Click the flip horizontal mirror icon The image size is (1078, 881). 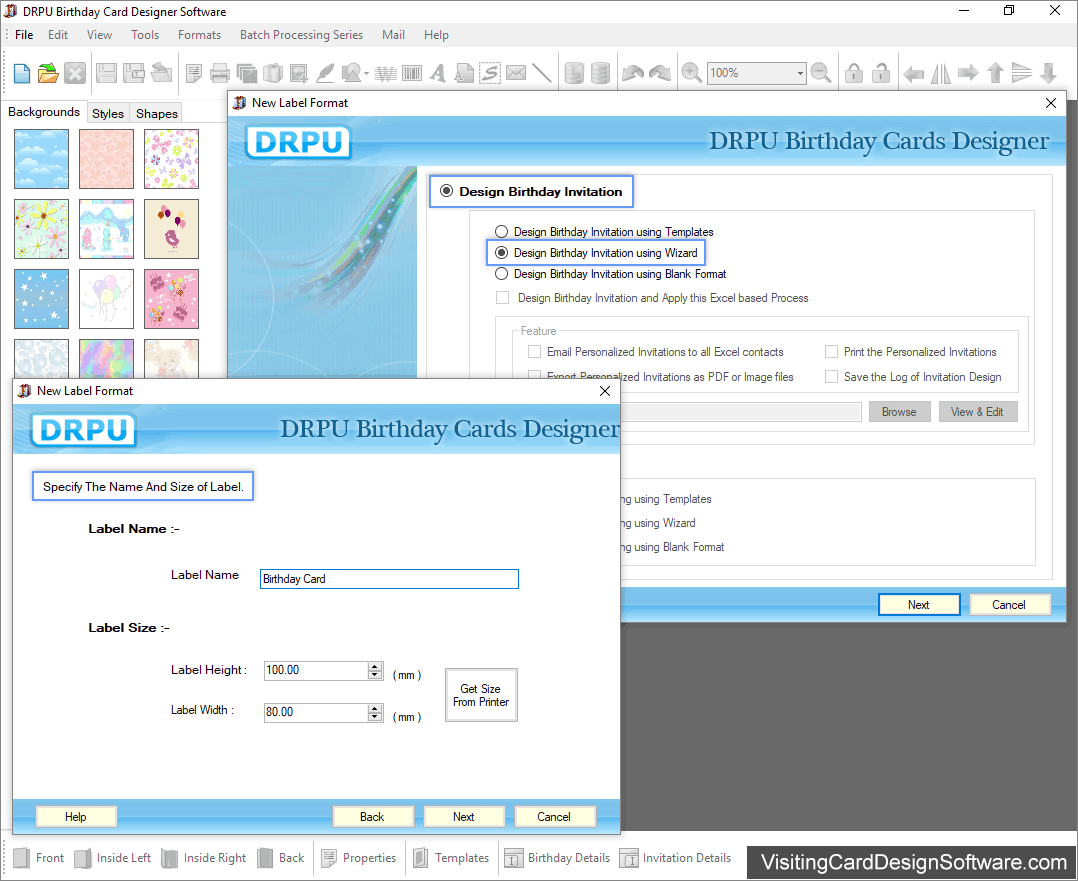point(940,73)
